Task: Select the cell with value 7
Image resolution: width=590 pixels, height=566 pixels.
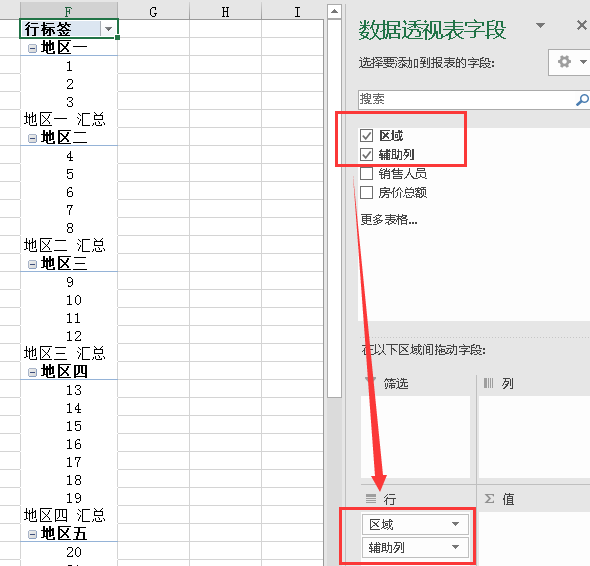Action: coord(69,210)
